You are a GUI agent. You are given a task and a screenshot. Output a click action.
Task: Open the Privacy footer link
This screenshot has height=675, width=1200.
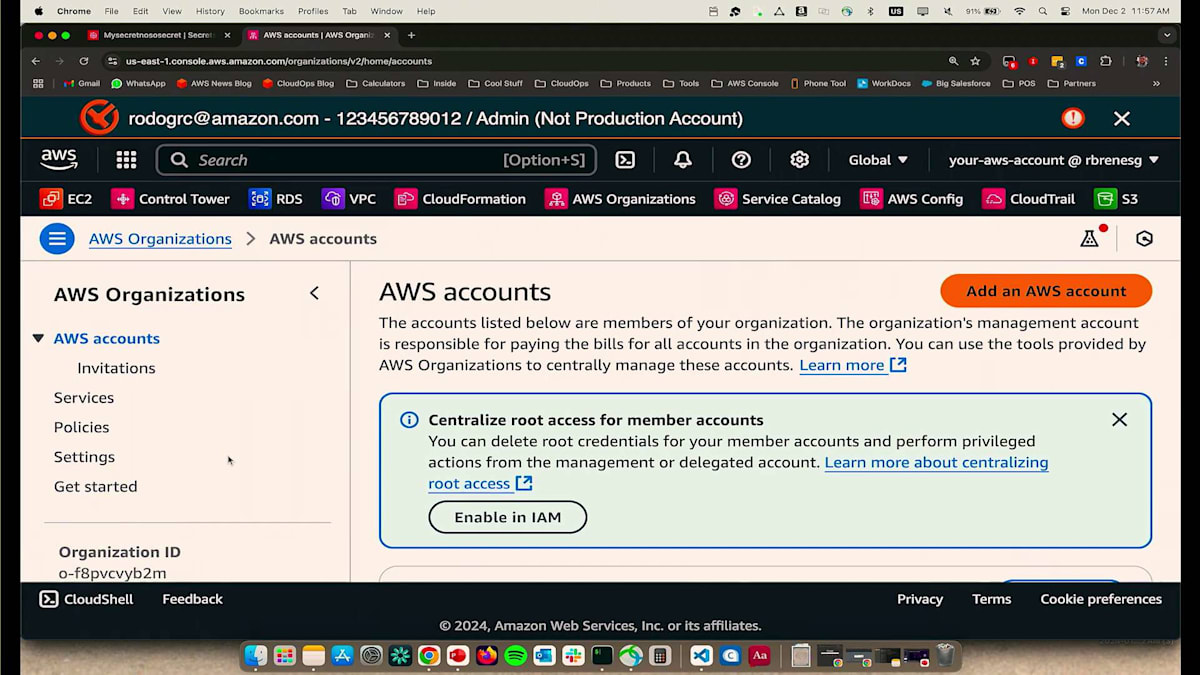click(920, 599)
